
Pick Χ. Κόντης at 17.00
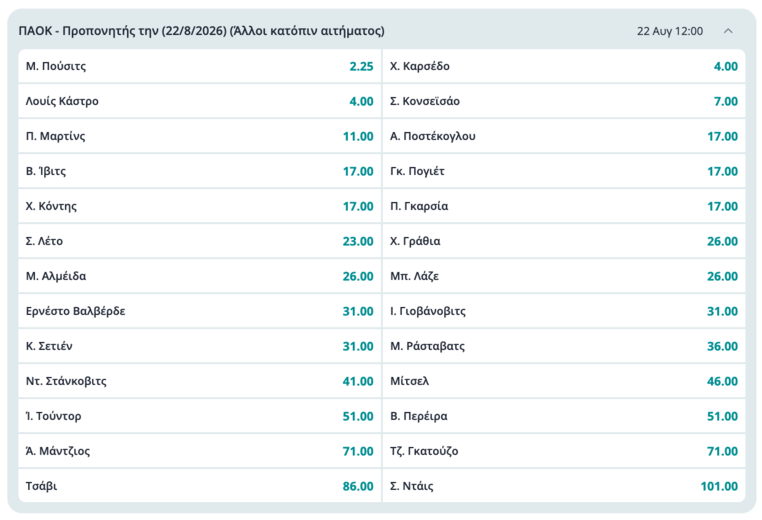[x=200, y=206]
